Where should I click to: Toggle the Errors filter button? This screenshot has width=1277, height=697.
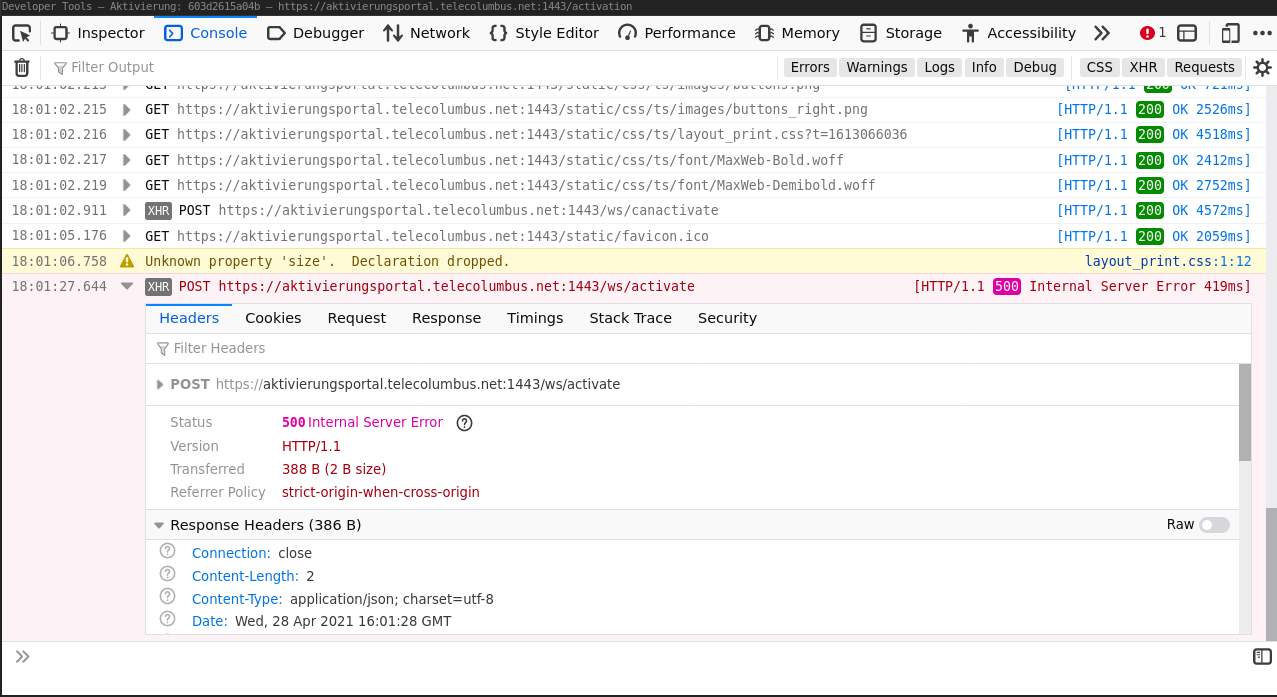click(809, 67)
